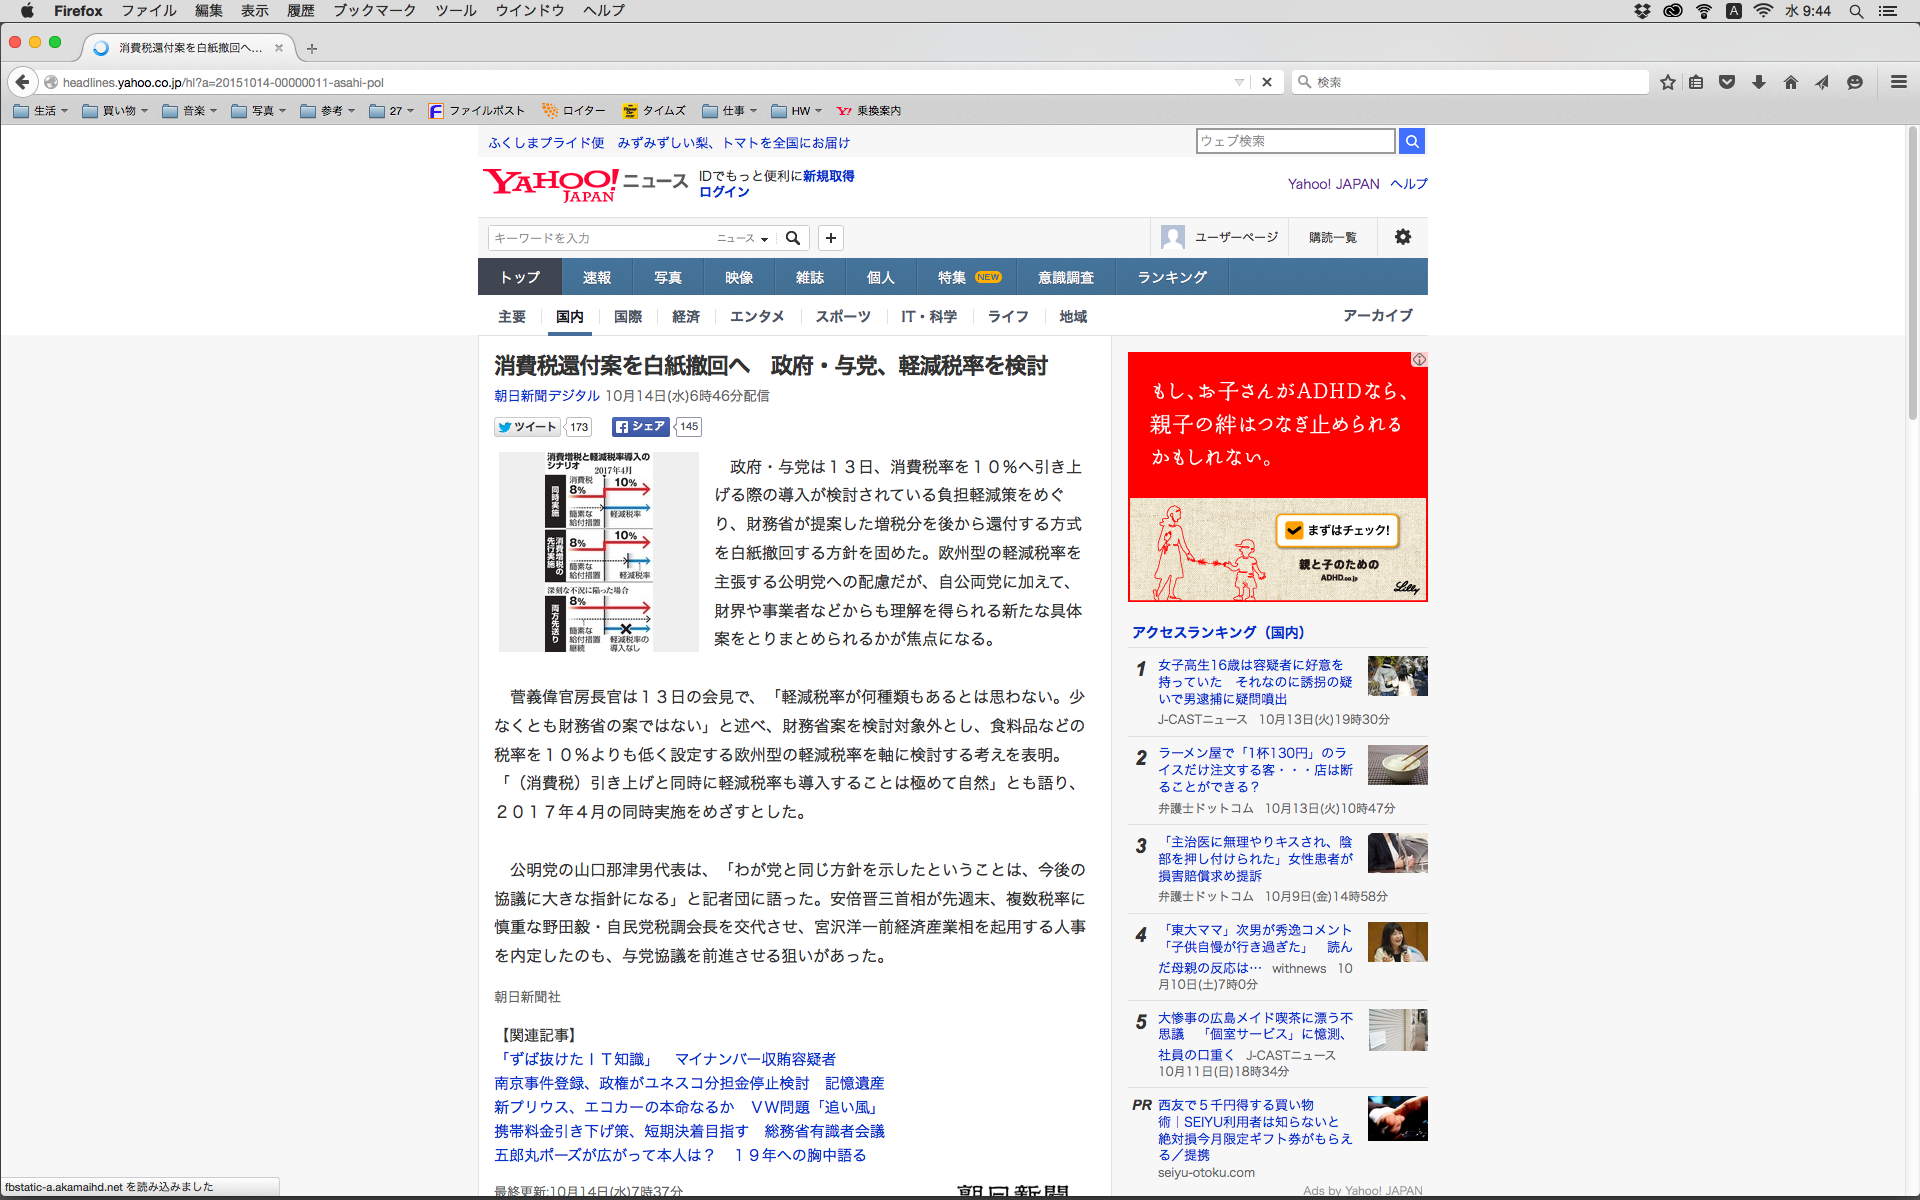The image size is (1920, 1200).
Task: Click the Firefox back arrow button
Action: click(x=22, y=82)
